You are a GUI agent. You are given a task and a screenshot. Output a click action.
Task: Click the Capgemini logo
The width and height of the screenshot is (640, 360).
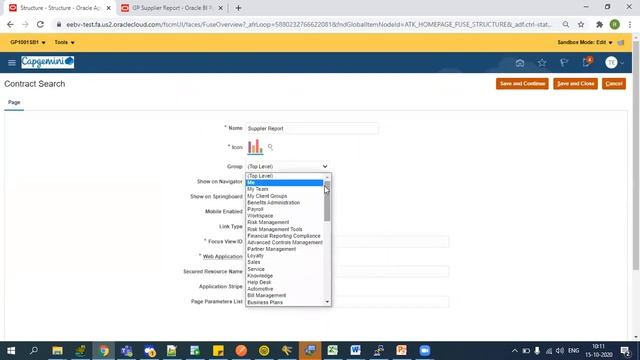47,62
